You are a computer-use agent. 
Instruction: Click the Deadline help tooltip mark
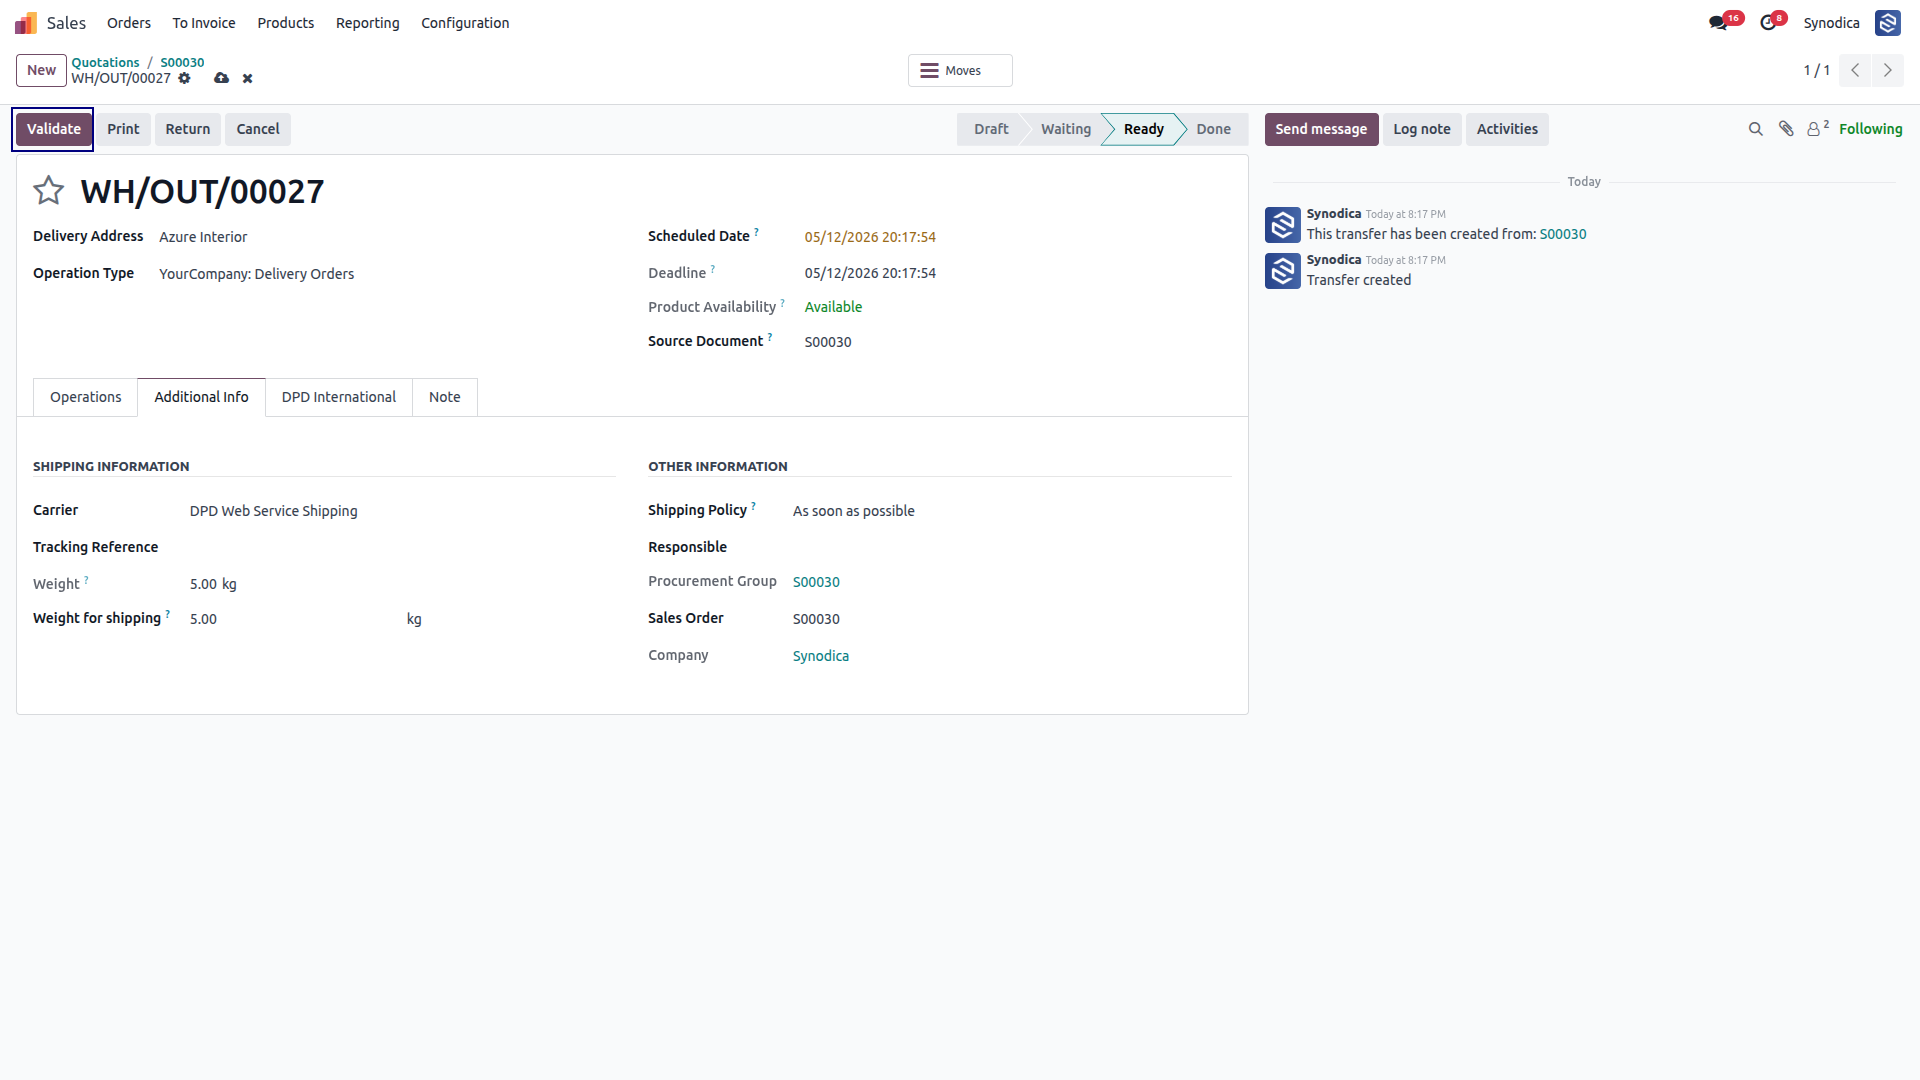(x=712, y=269)
